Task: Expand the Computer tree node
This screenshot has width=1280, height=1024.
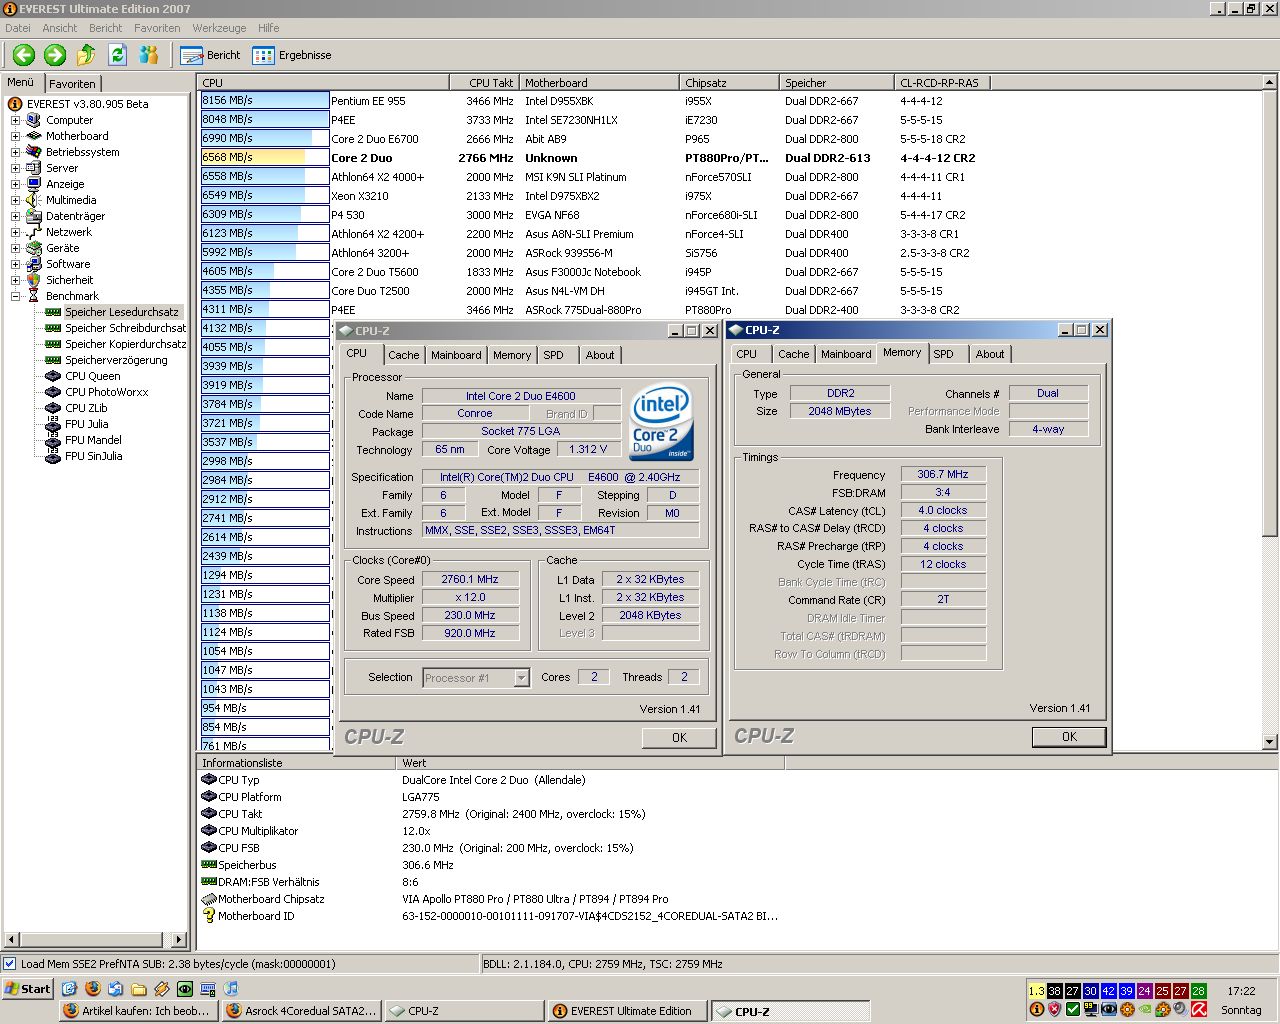Action: pyautogui.click(x=15, y=120)
